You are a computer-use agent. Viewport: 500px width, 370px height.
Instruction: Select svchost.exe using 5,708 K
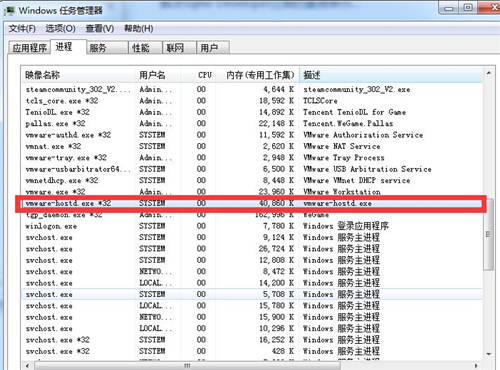click(252, 294)
